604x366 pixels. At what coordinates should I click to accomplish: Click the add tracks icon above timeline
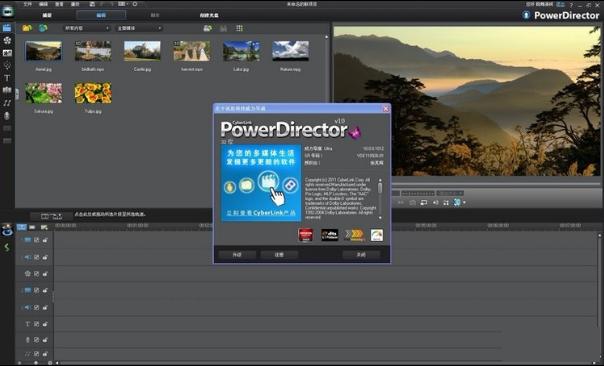click(x=44, y=227)
